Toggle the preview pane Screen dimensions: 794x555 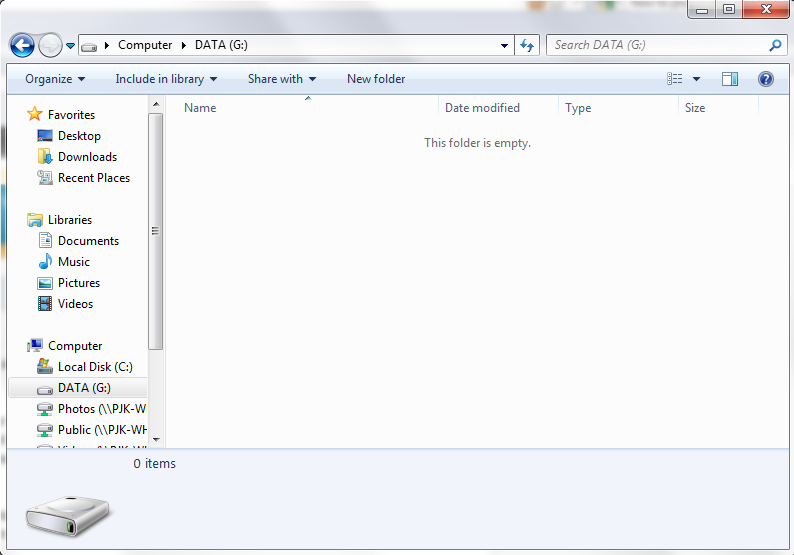tap(730, 78)
